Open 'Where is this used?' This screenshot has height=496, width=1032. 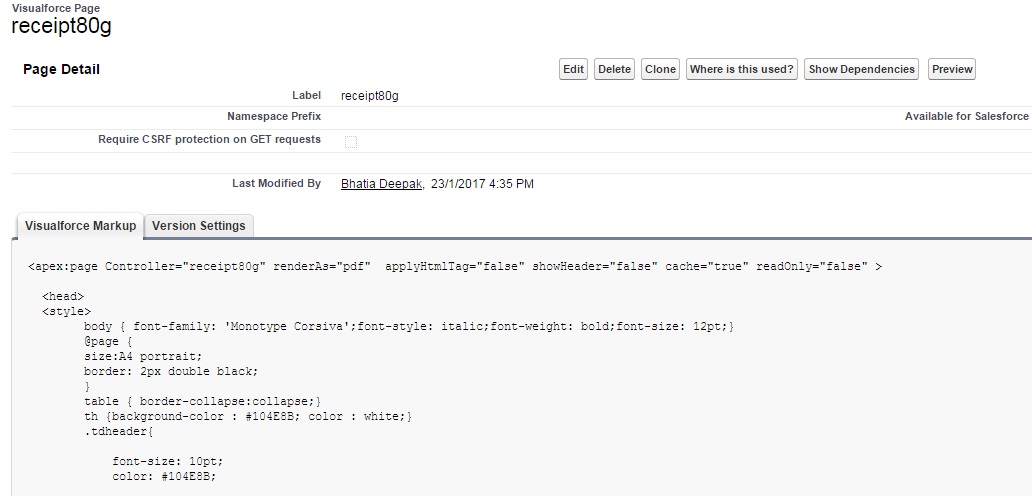[741, 69]
